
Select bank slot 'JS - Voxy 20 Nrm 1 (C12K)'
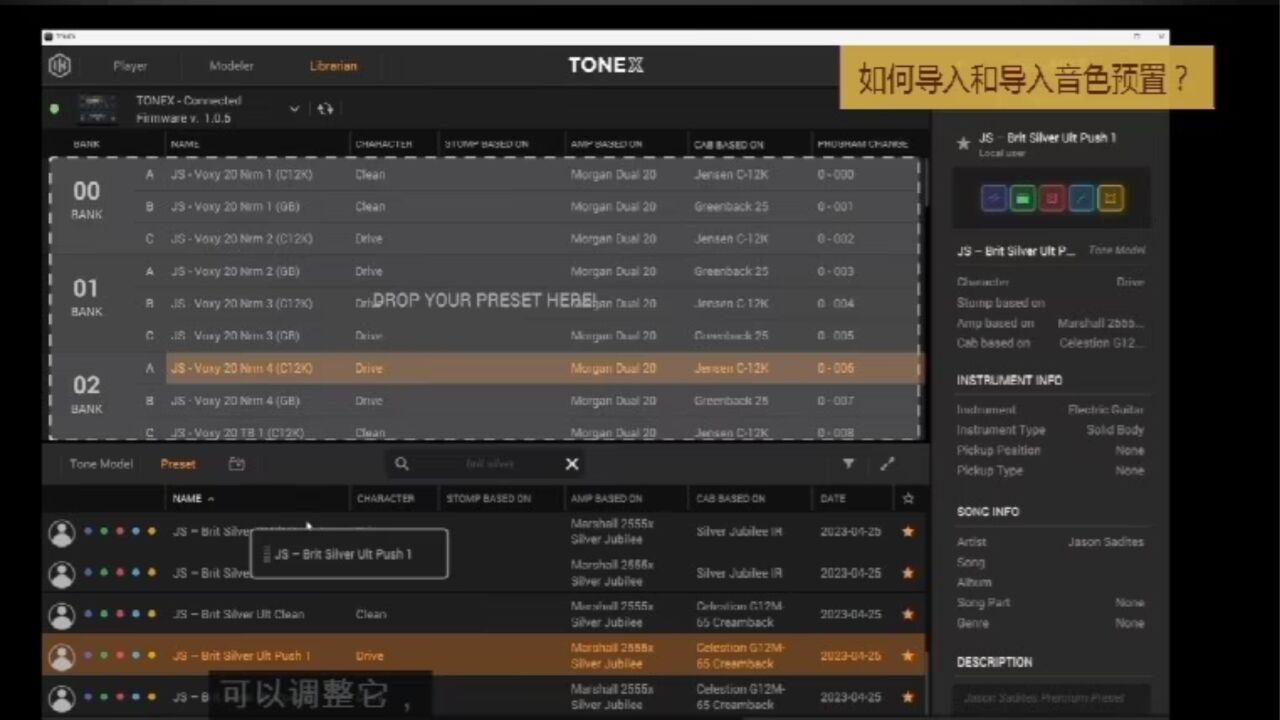pos(242,174)
